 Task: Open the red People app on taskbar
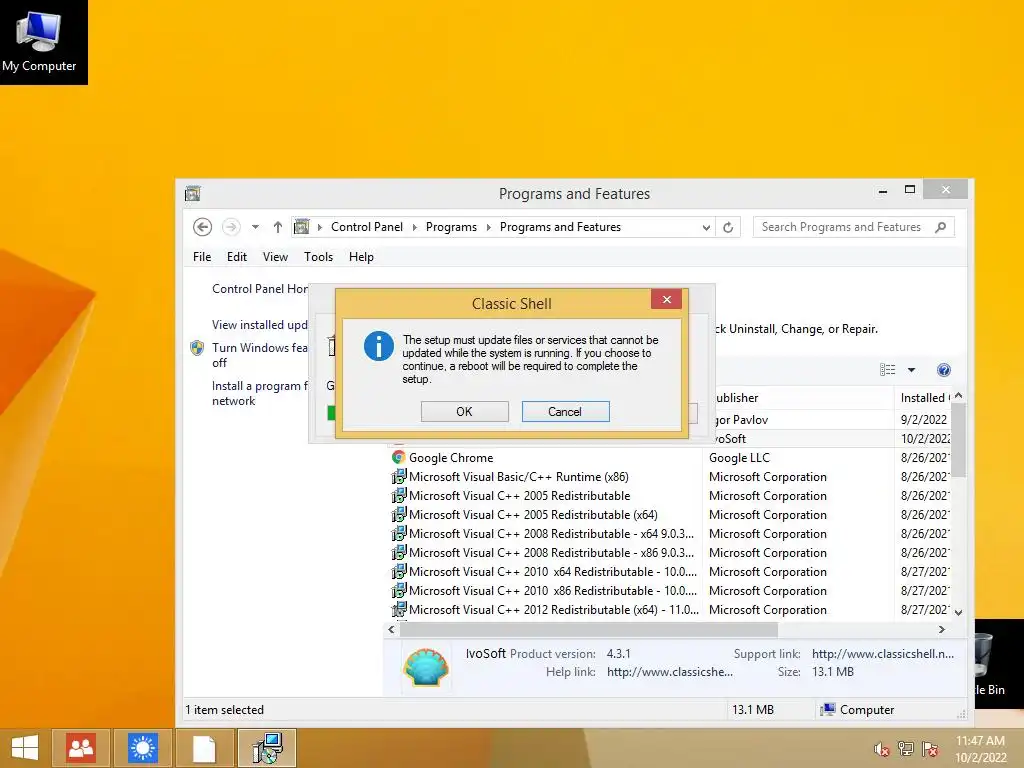click(81, 748)
